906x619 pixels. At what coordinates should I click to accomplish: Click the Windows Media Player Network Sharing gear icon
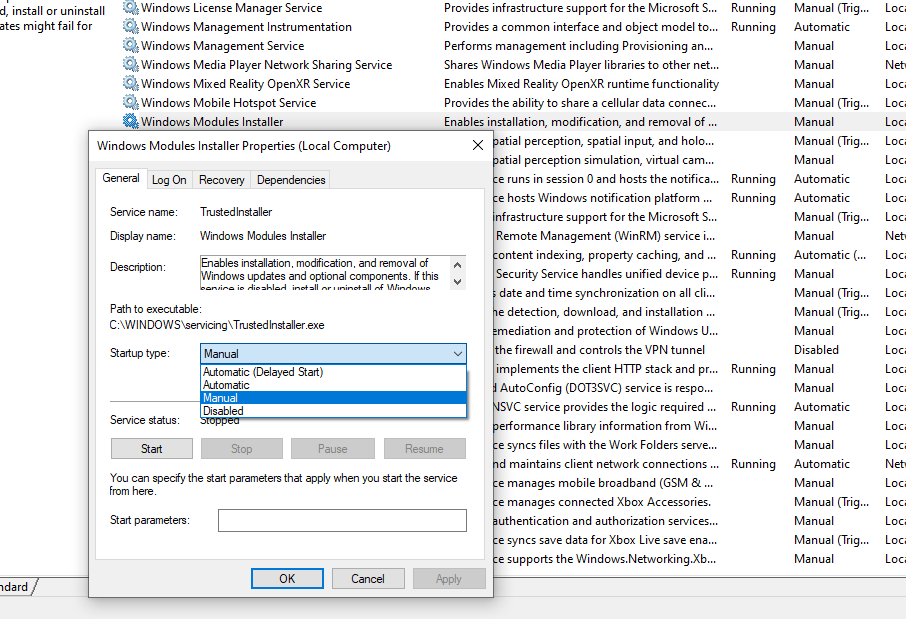tap(131, 65)
